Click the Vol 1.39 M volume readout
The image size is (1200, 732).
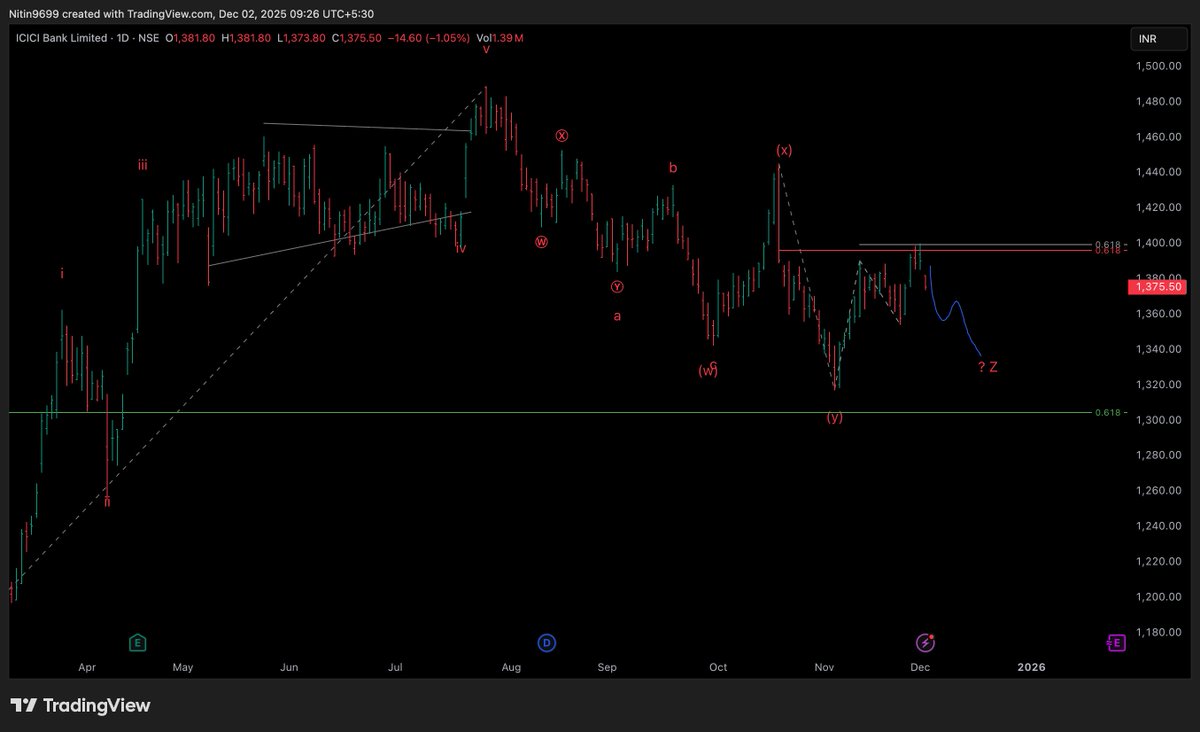[500, 38]
